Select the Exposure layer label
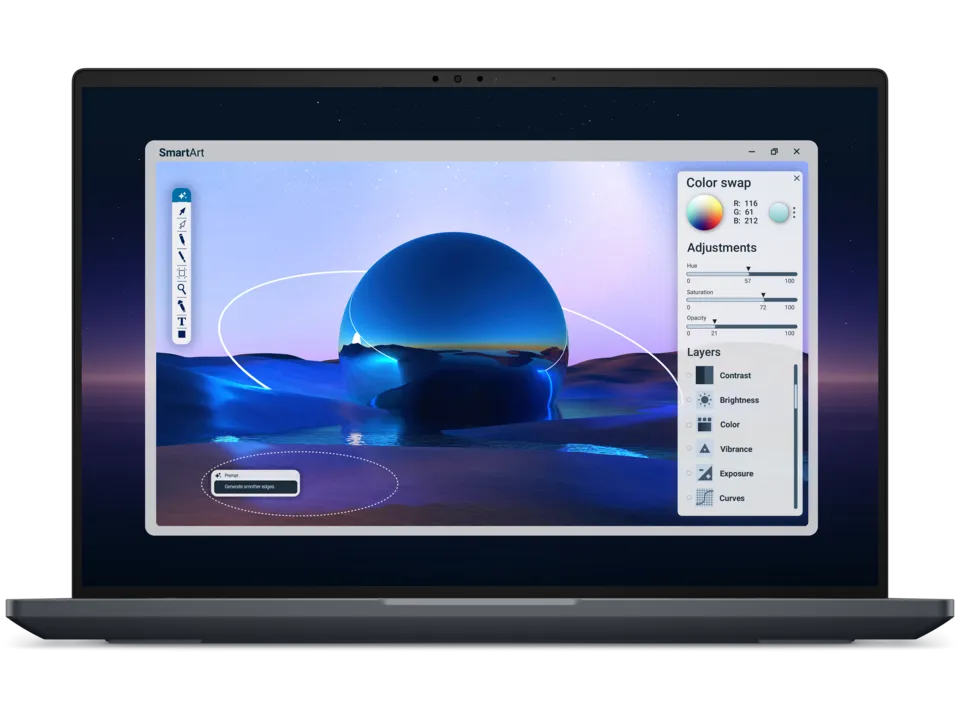The image size is (960, 720). tap(736, 473)
